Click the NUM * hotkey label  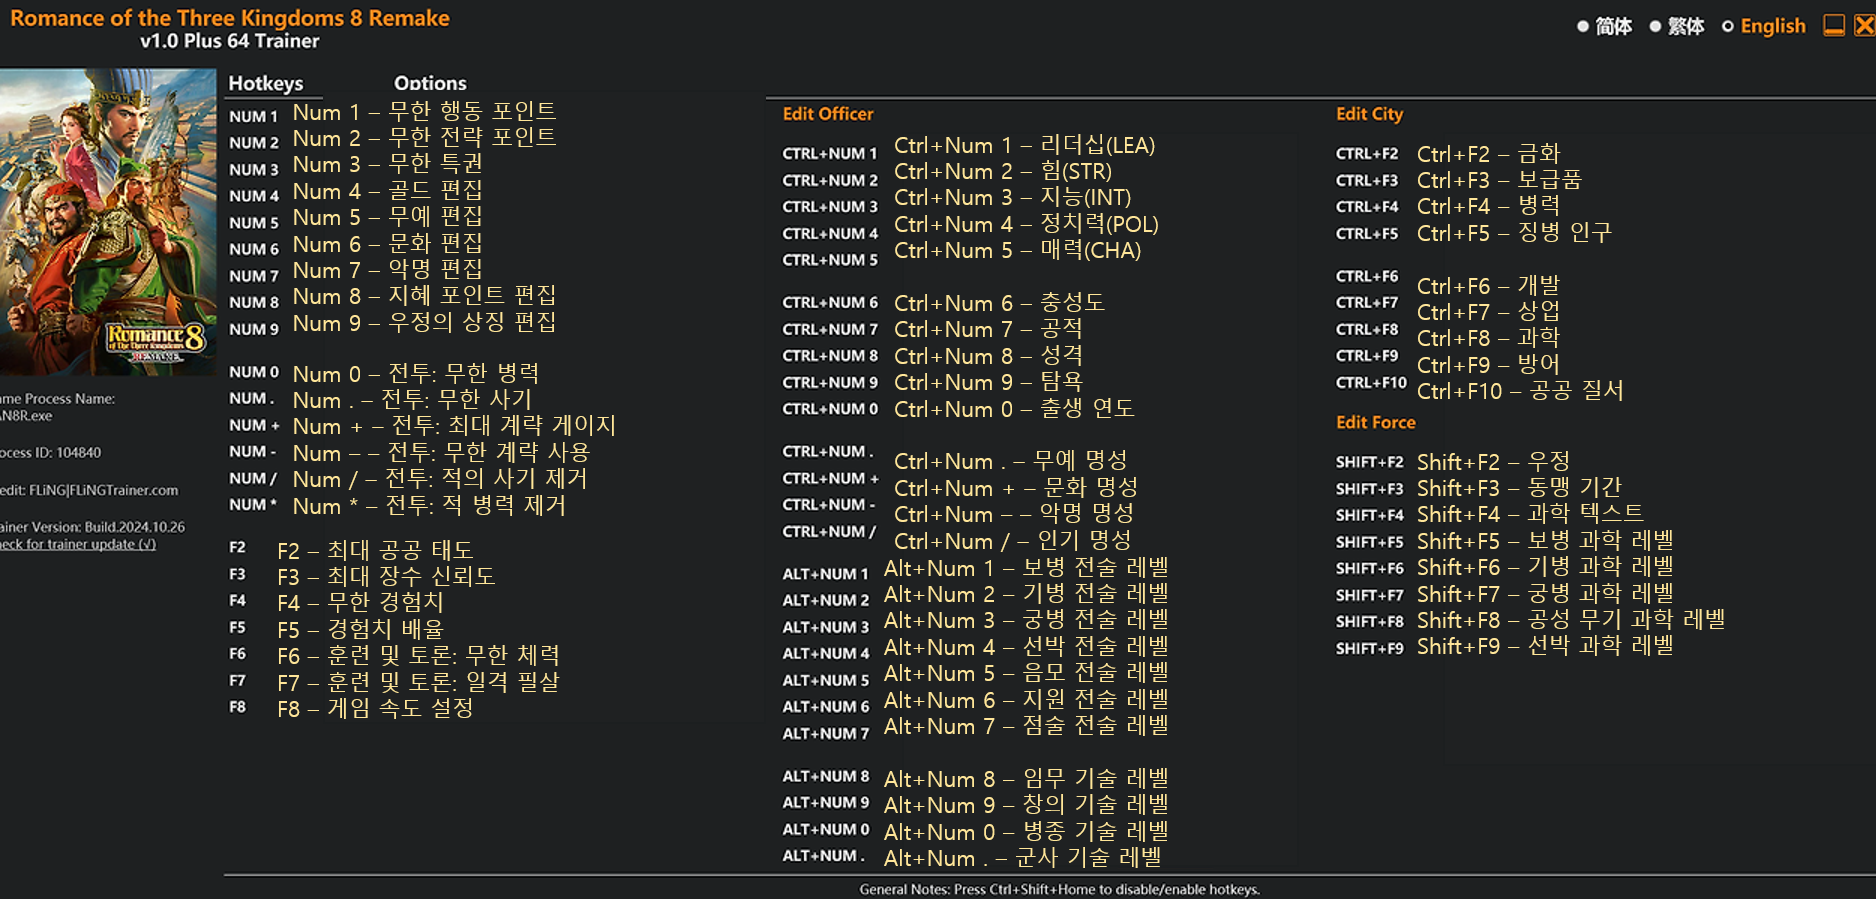[x=253, y=505]
